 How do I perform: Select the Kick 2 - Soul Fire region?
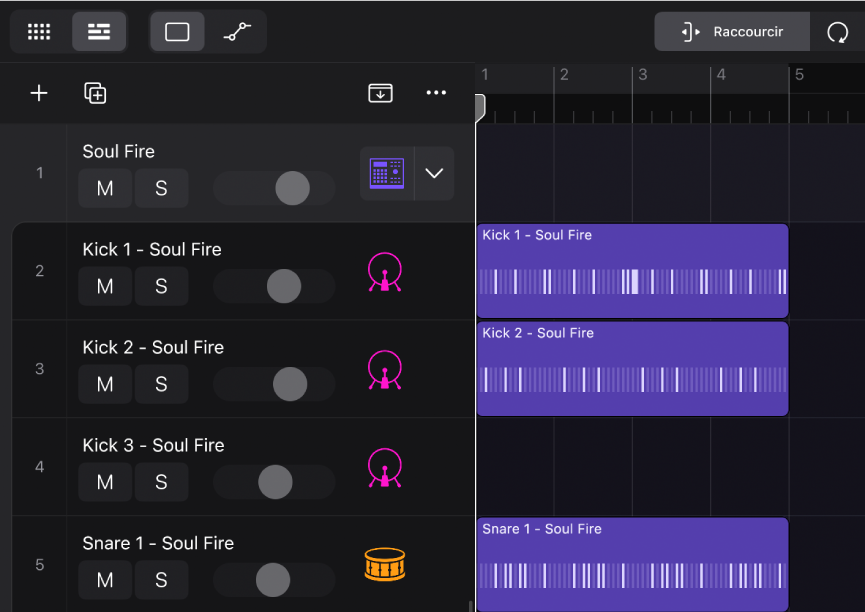point(632,368)
